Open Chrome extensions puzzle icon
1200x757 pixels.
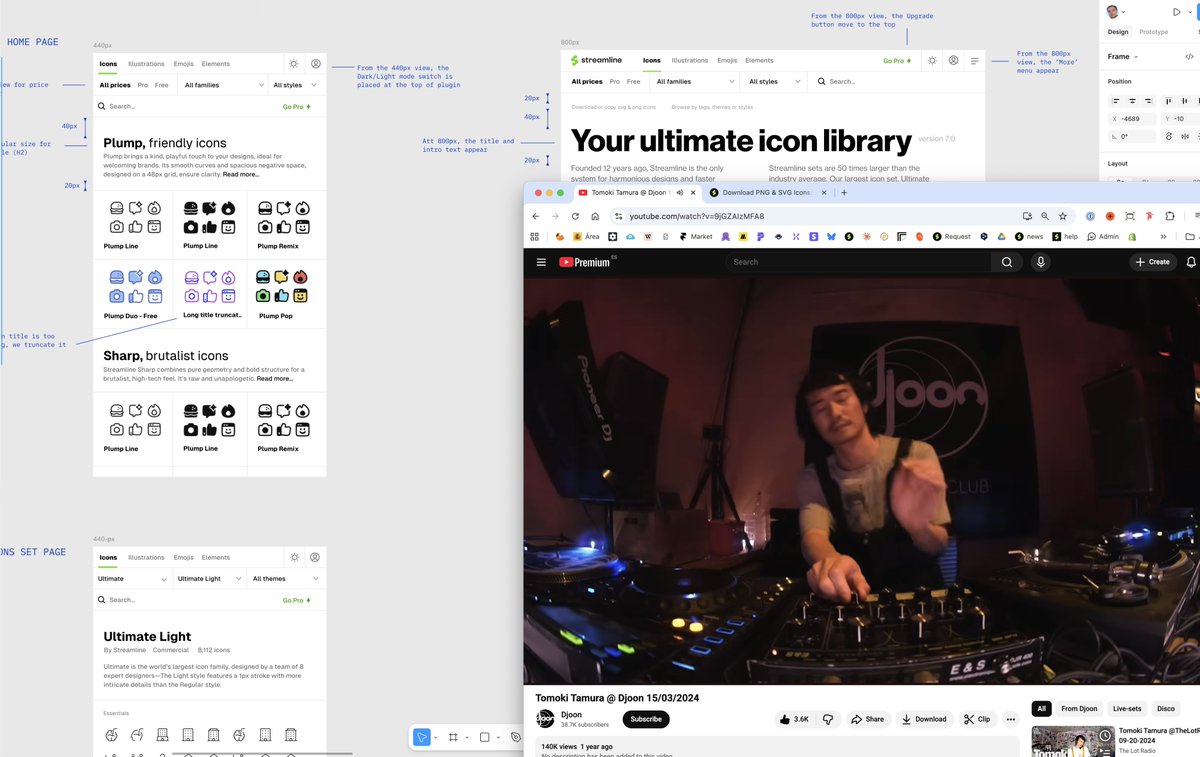tap(1169, 216)
